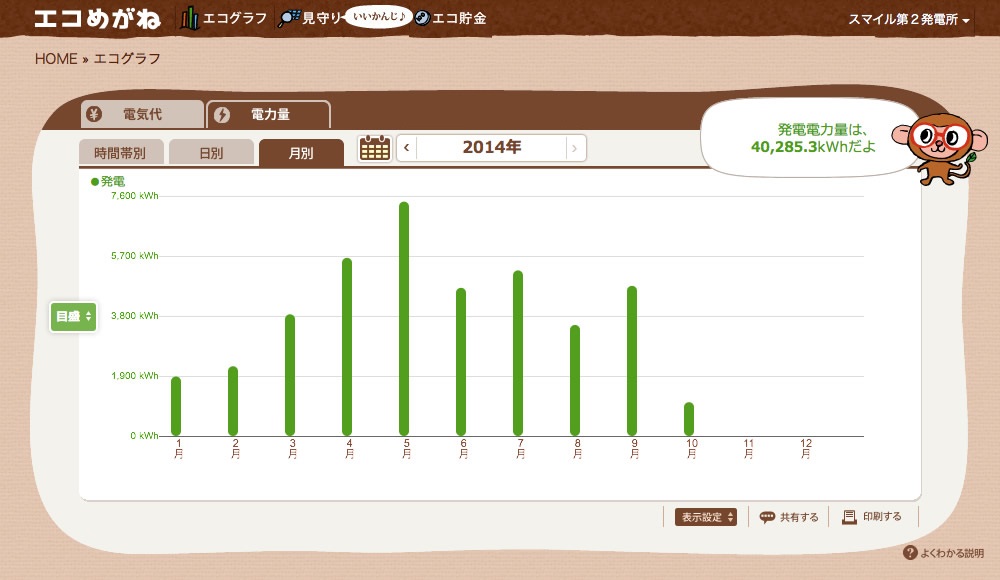
Task: Expand the スマイル第２発電所 dropdown
Action: 908,20
